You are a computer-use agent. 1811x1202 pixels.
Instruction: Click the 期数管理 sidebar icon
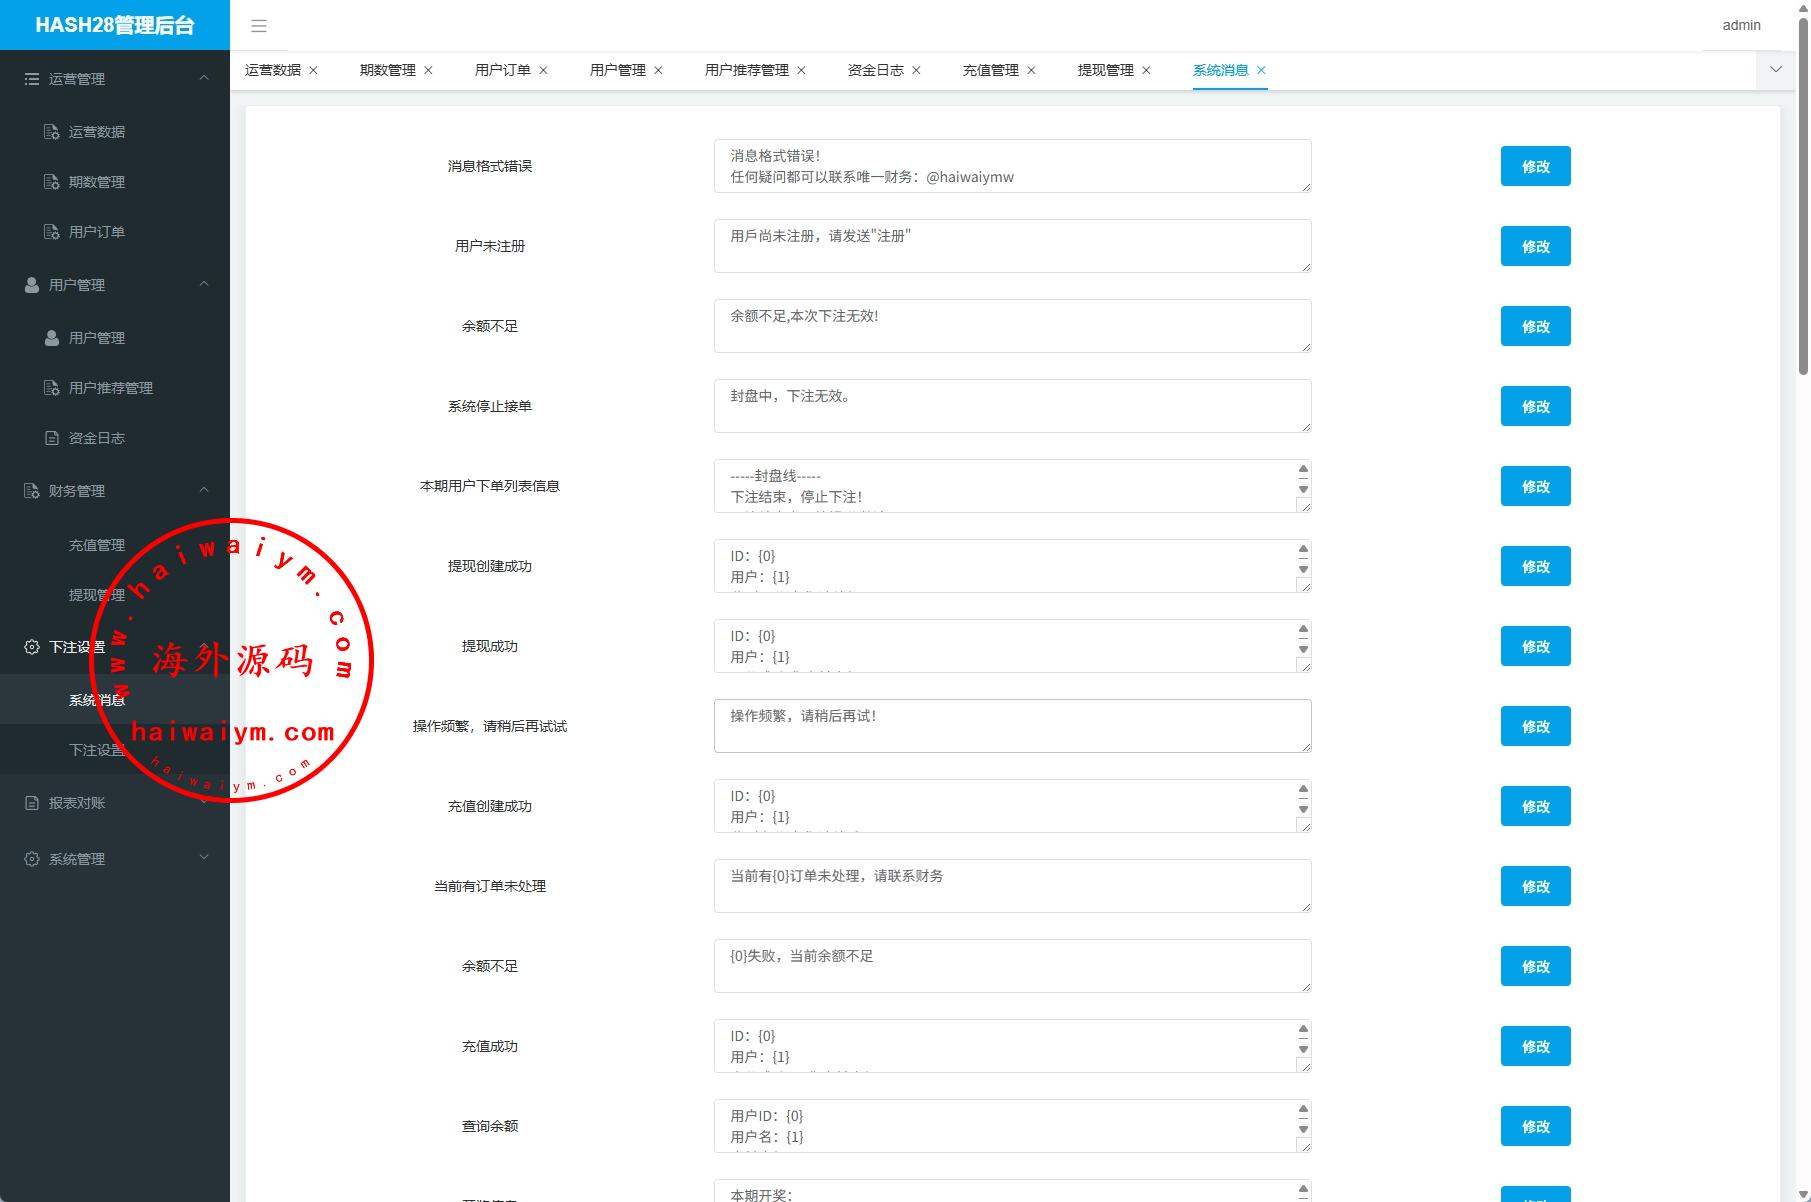tap(52, 182)
